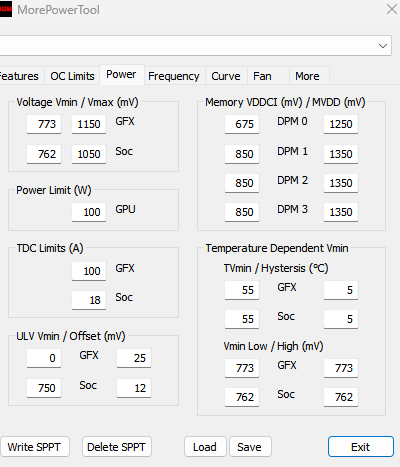Click the MorePowerTool app icon in the title bar

6,9
